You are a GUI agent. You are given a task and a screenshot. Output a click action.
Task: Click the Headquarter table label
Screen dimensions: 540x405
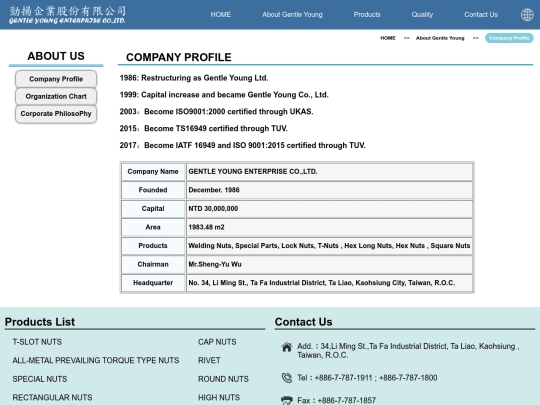coord(153,283)
